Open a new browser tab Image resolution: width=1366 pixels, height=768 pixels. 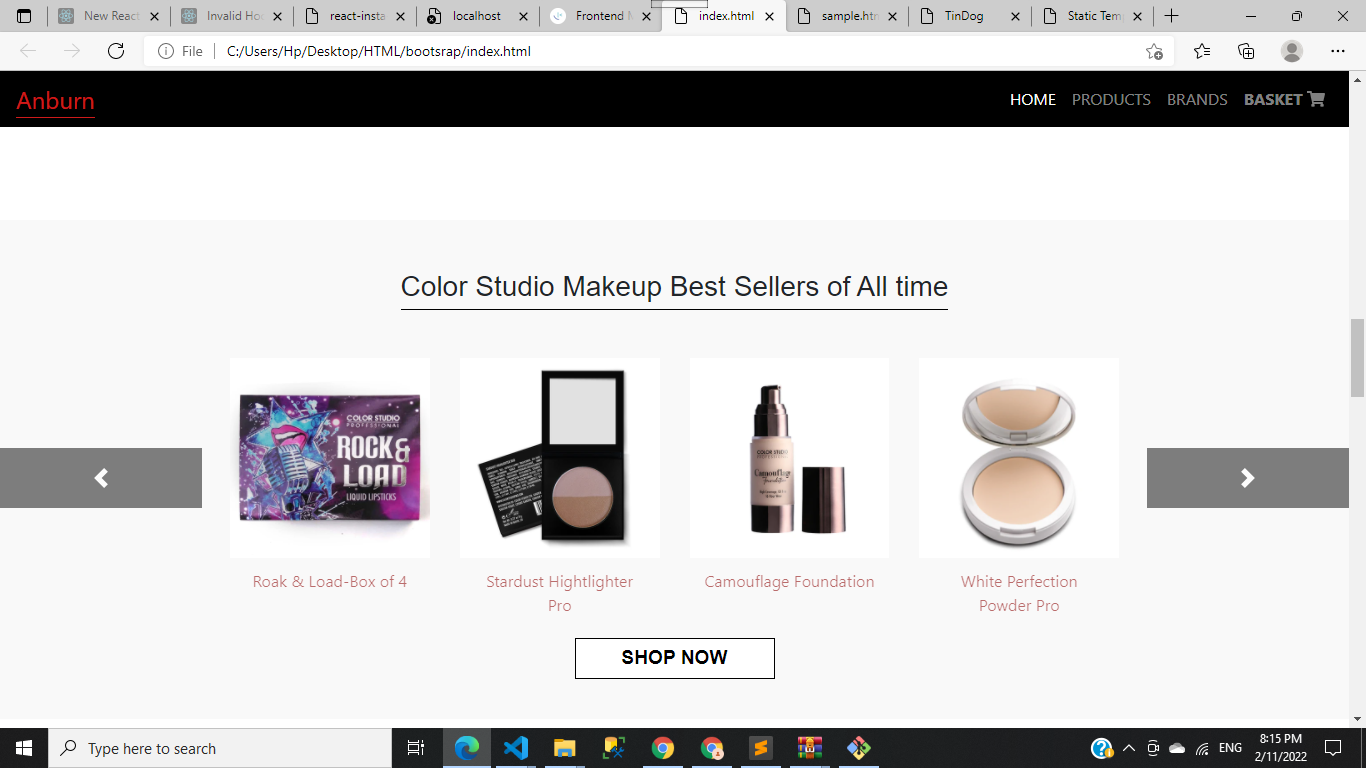[1171, 16]
